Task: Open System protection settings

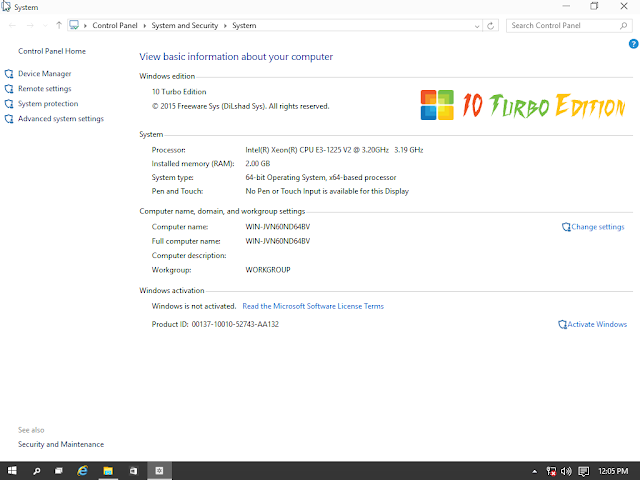Action: [x=48, y=104]
